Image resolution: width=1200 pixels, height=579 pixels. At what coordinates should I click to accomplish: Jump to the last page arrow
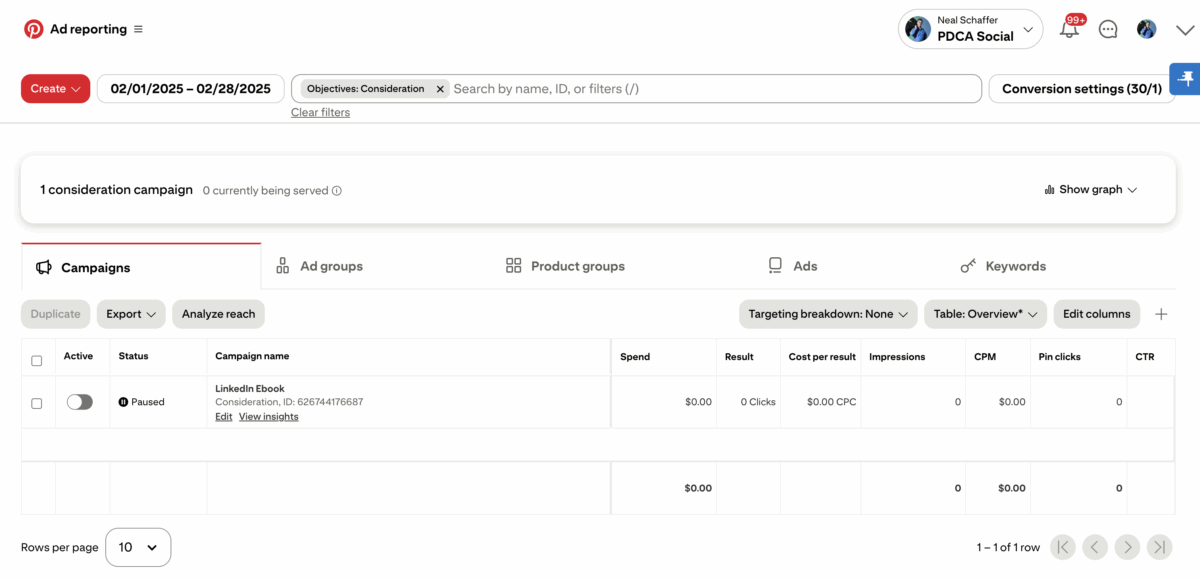click(1159, 547)
